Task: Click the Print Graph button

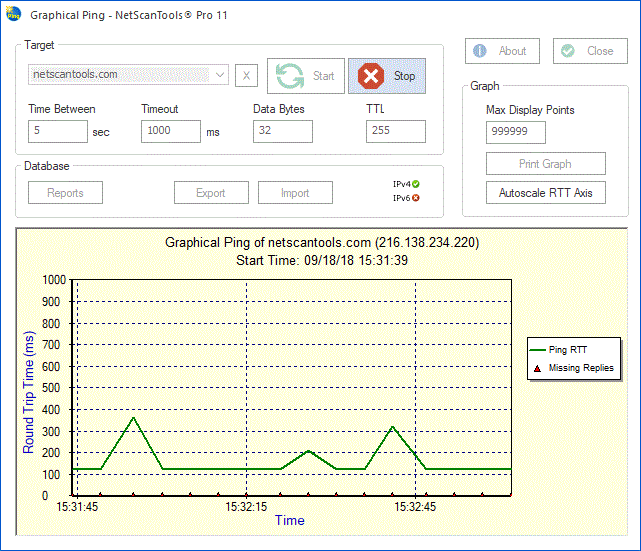Action: coord(545,164)
